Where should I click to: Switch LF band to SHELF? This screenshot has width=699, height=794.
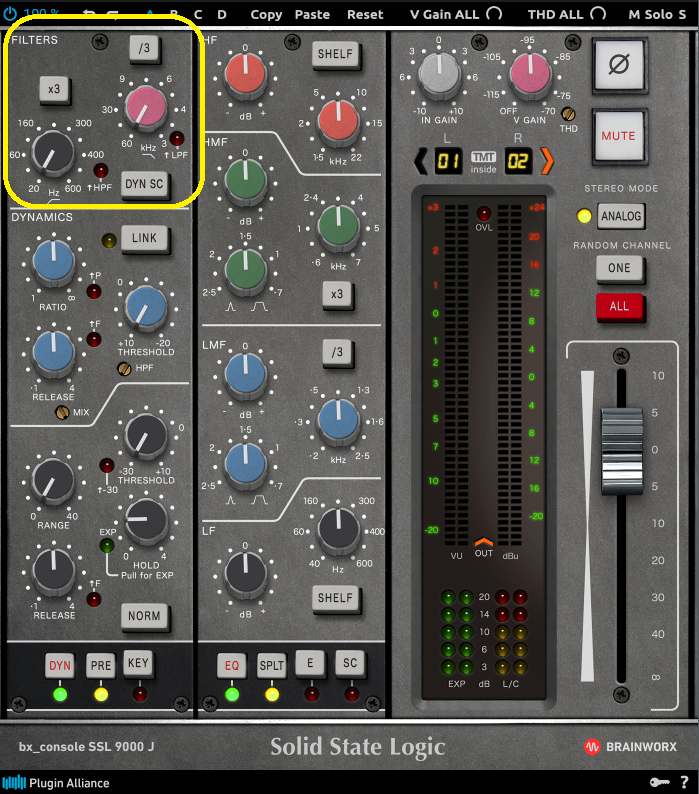pos(335,598)
